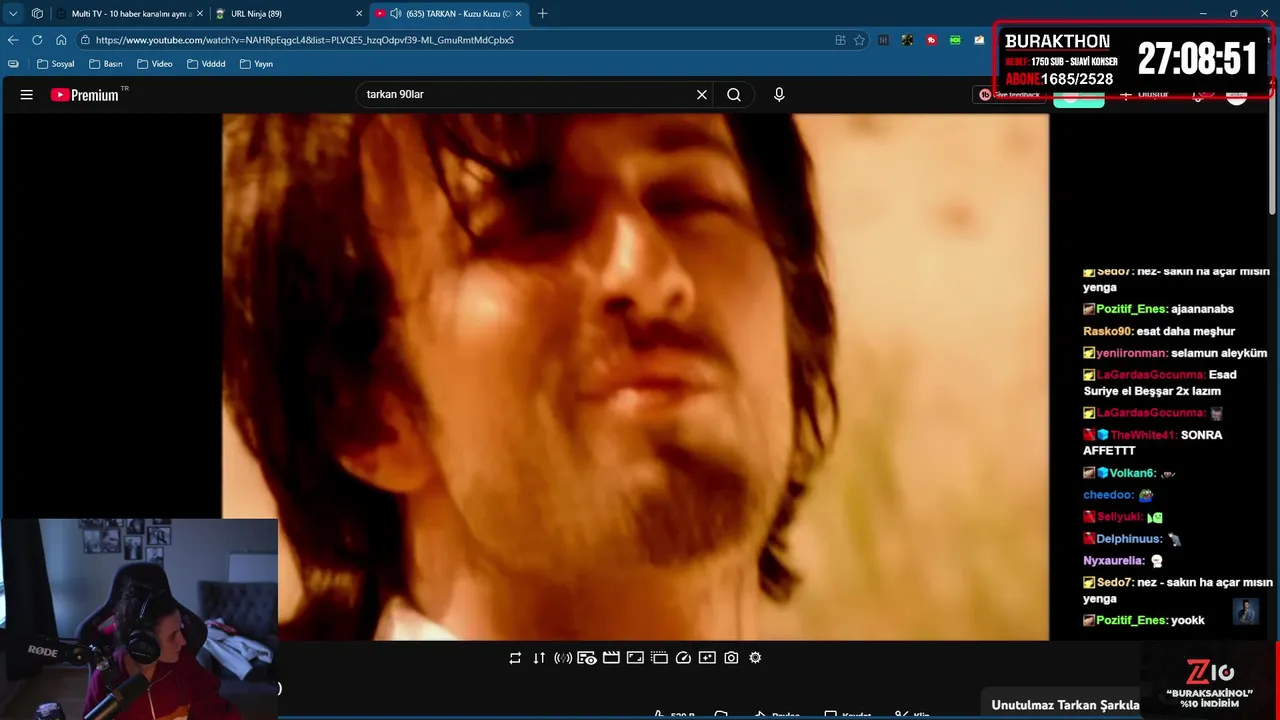Clear the 'tarkan 90lar' search text
The width and height of the screenshot is (1280, 720).
(x=702, y=95)
